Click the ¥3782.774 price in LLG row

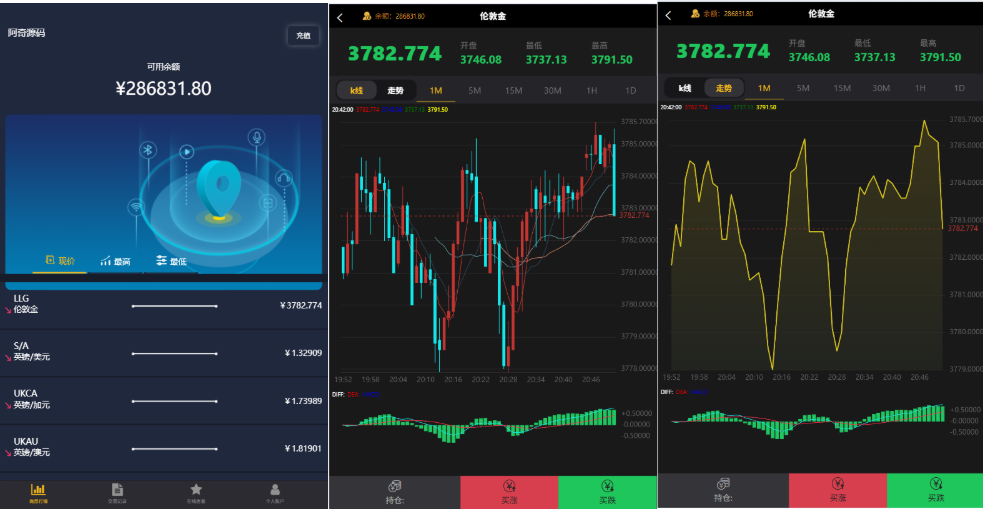300,305
